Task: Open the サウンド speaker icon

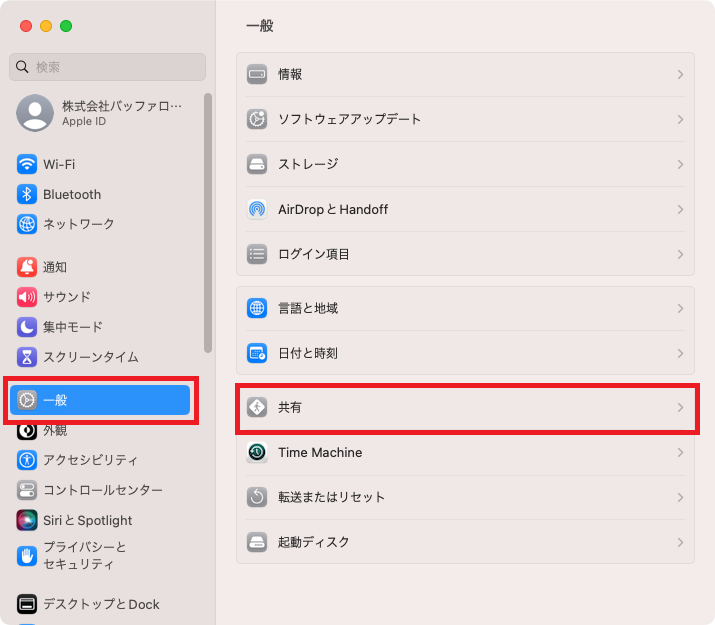Action: pyautogui.click(x=27, y=297)
